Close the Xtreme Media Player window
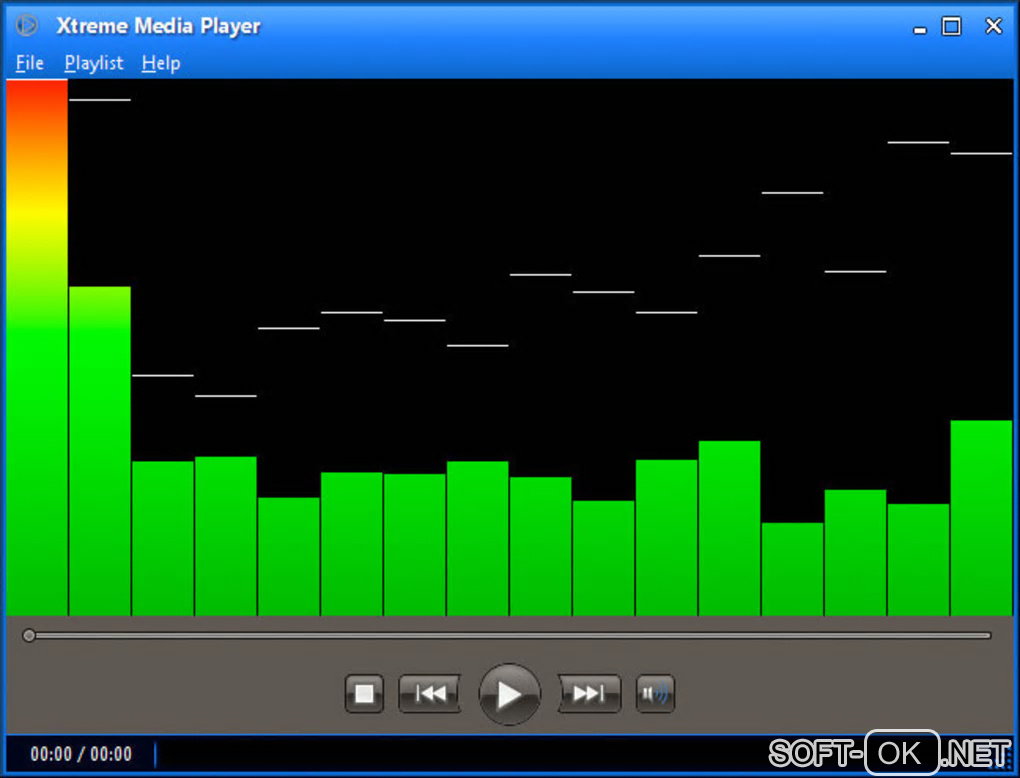 pos(993,26)
